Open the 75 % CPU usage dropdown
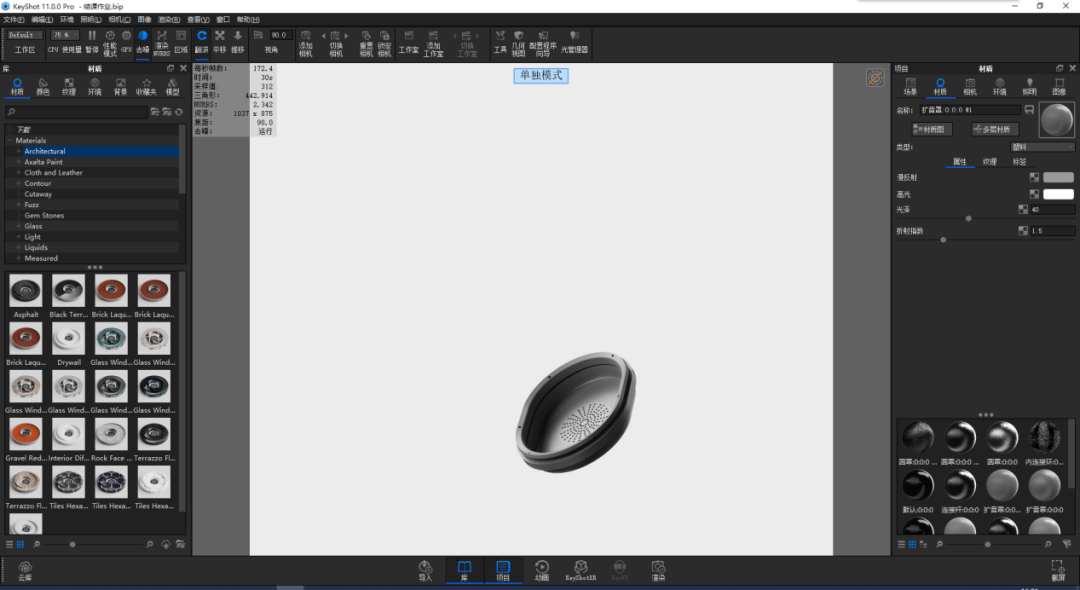Image resolution: width=1080 pixels, height=590 pixels. click(64, 35)
